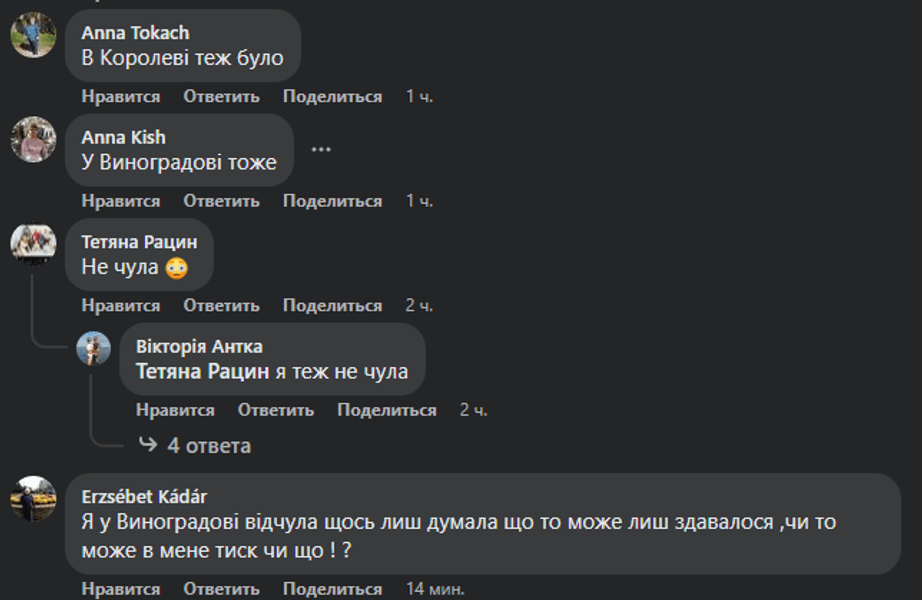Open Anna Kish's profile avatar
This screenshot has width=922, height=600.
pyautogui.click(x=33, y=139)
